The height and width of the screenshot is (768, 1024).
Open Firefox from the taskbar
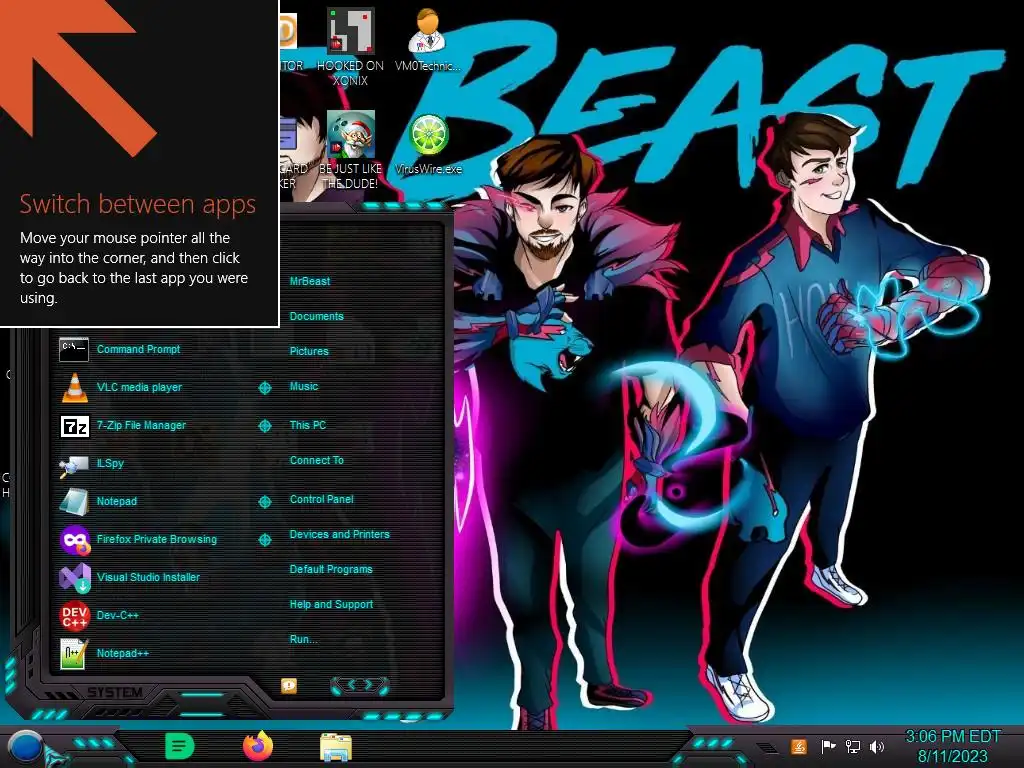[258, 746]
